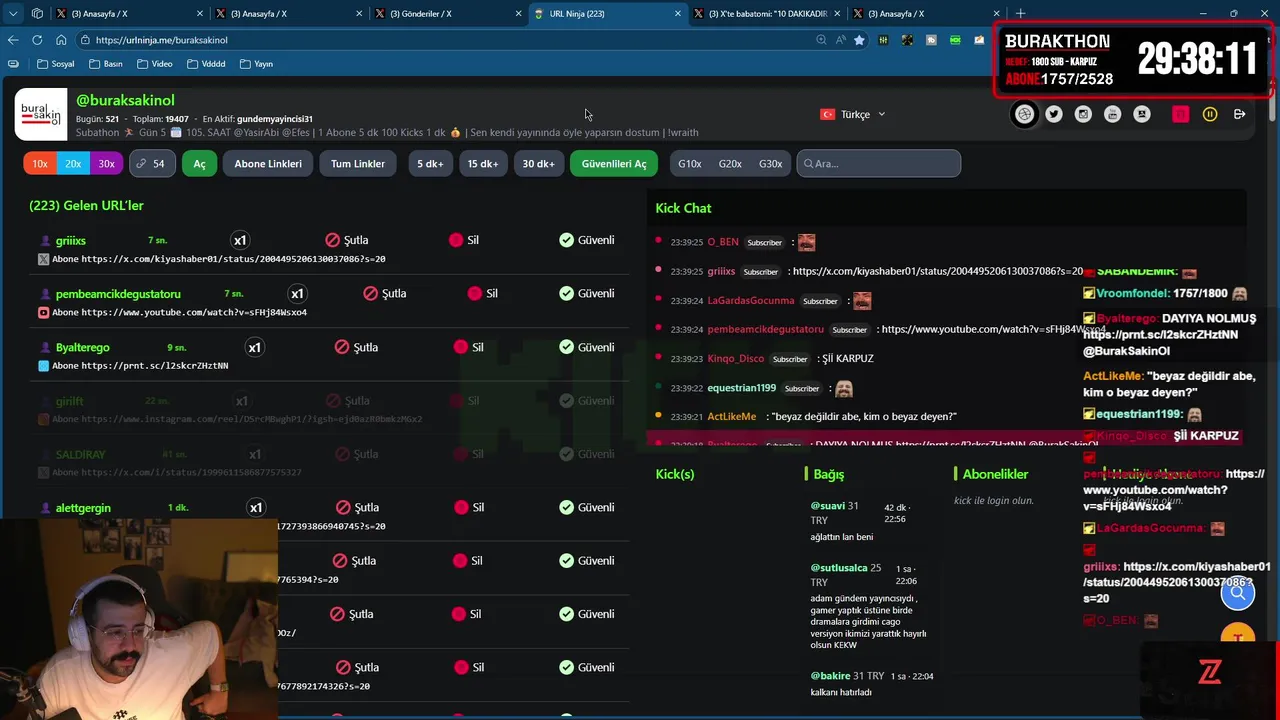Click the link count 54 chip
The width and height of the screenshot is (1280, 720).
[x=152, y=163]
